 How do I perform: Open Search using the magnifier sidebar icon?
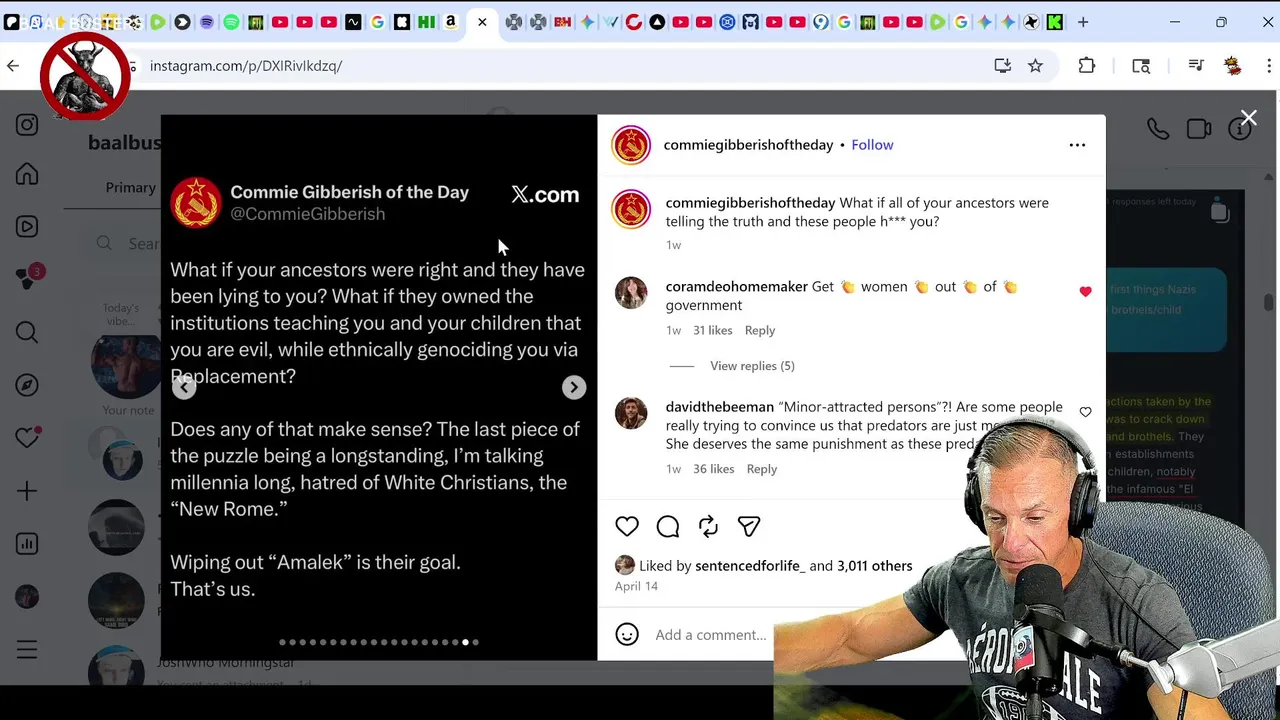click(x=27, y=332)
